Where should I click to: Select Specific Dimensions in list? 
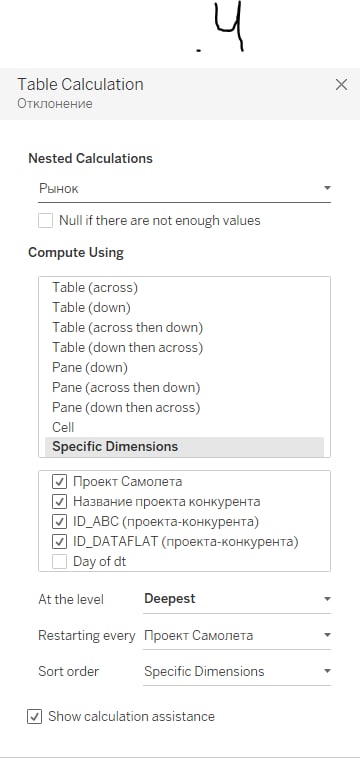(184, 447)
